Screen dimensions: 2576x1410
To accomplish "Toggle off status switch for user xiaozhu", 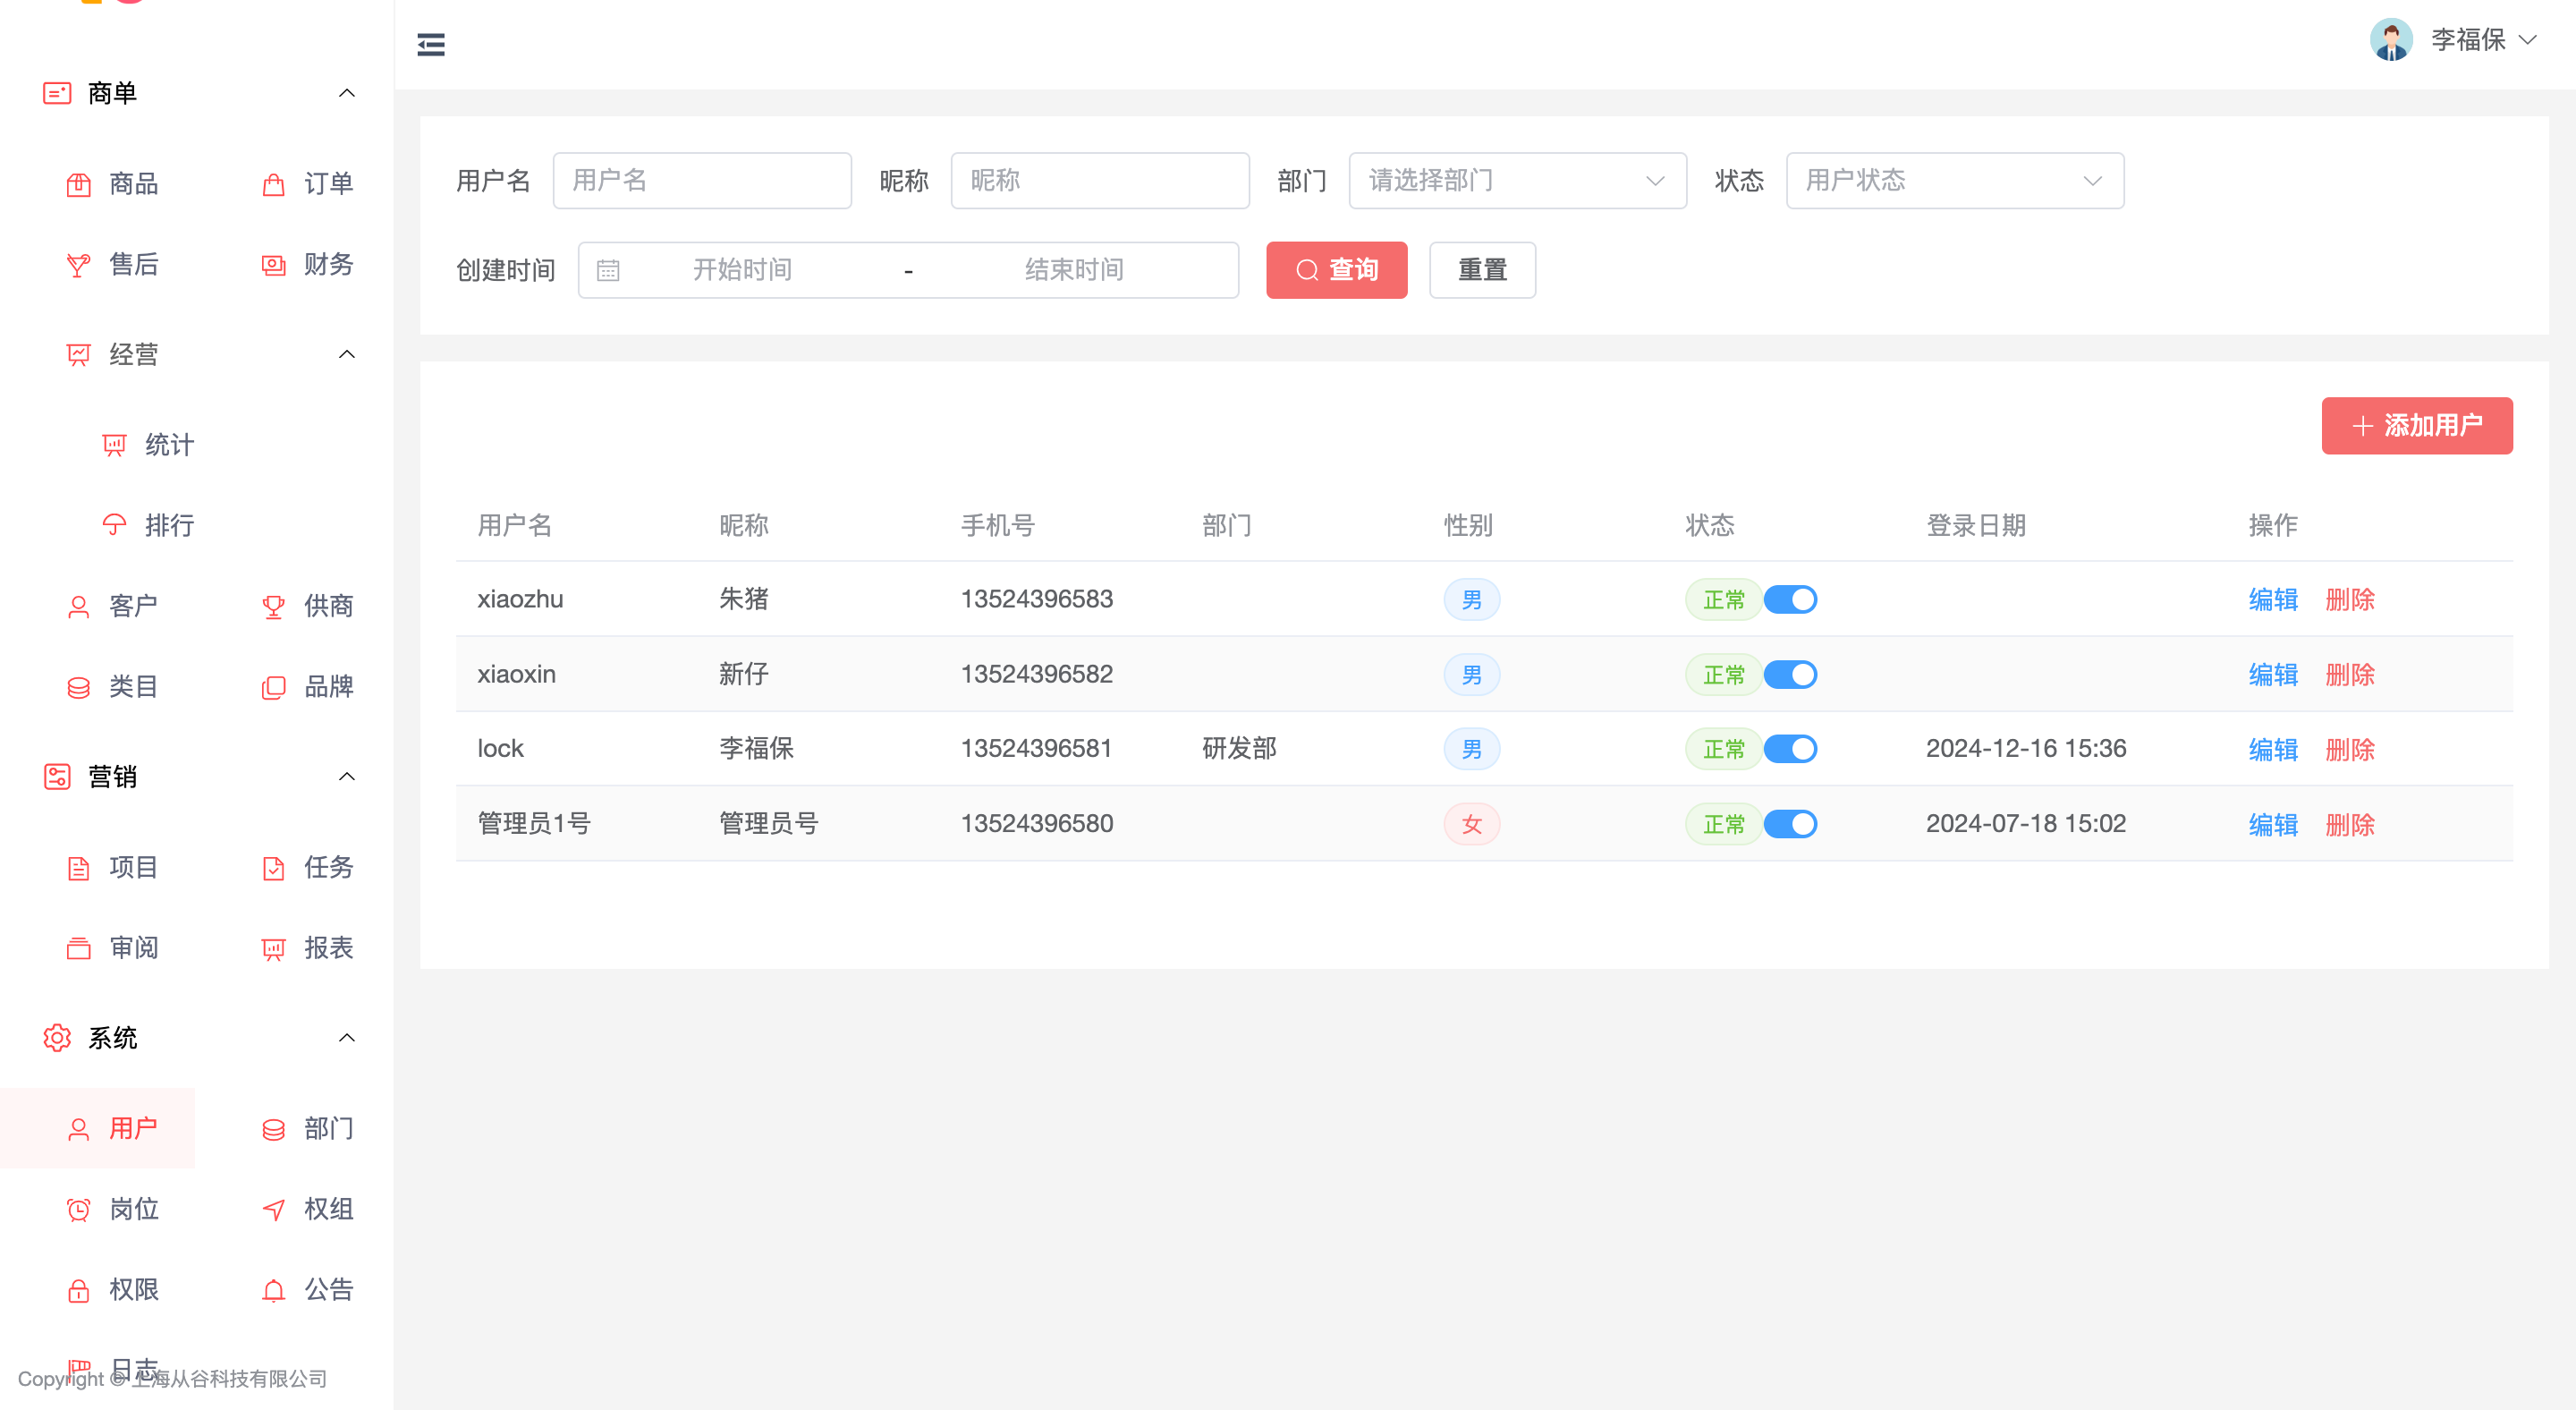I will [1791, 599].
